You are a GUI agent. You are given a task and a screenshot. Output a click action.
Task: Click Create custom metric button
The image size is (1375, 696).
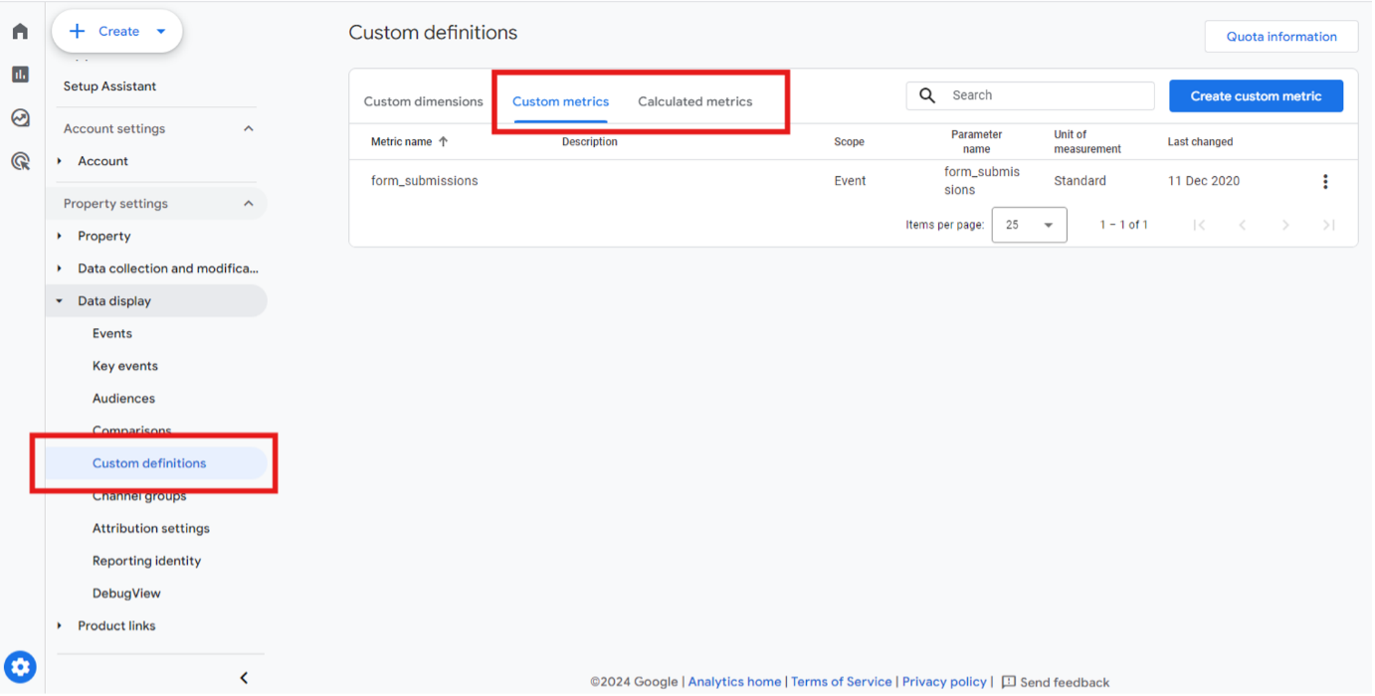tap(1256, 96)
